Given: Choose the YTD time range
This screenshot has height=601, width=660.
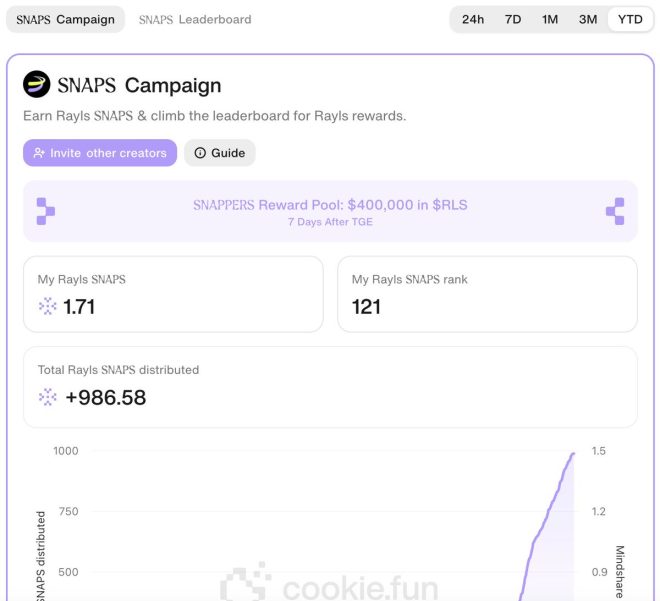Looking at the screenshot, I should pyautogui.click(x=630, y=19).
